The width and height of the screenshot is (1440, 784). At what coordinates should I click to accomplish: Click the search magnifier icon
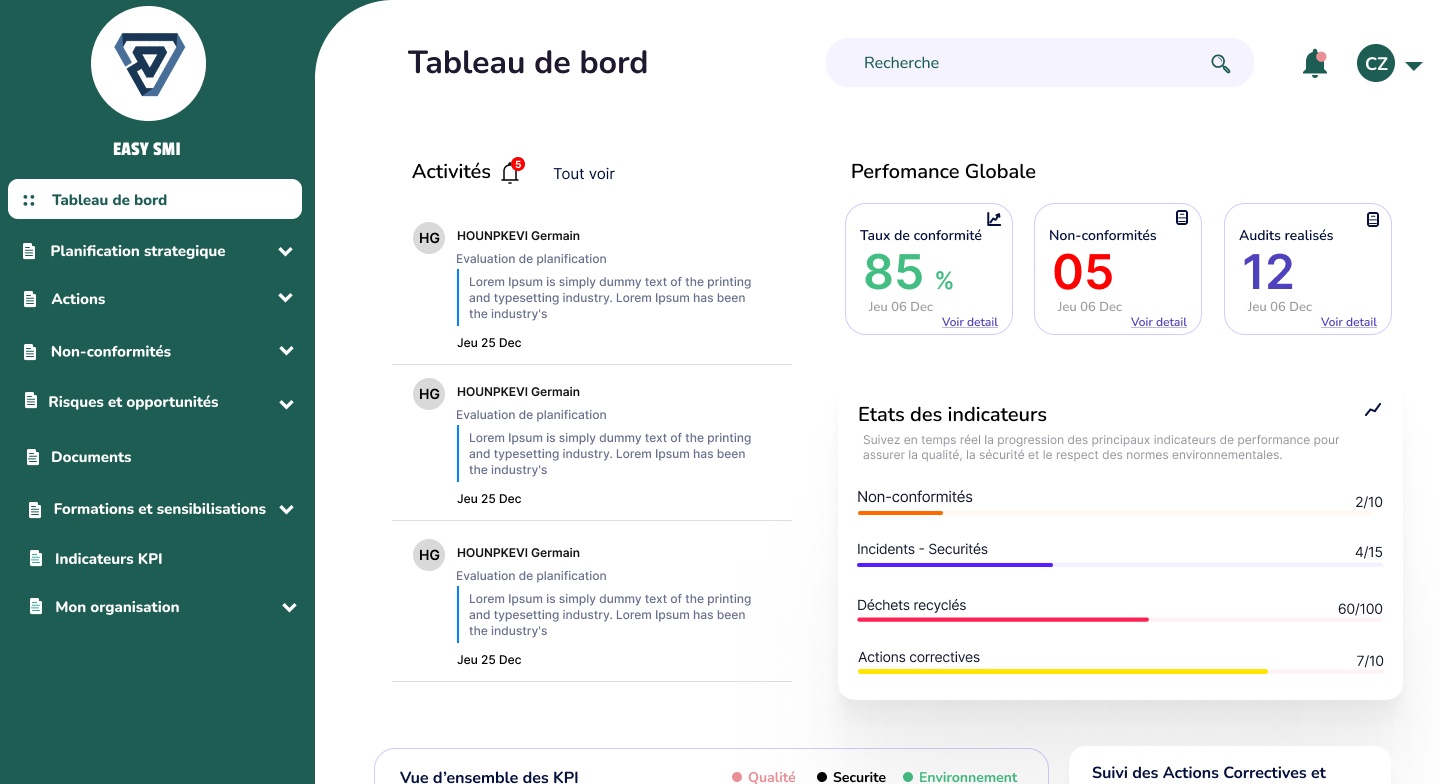(x=1220, y=62)
